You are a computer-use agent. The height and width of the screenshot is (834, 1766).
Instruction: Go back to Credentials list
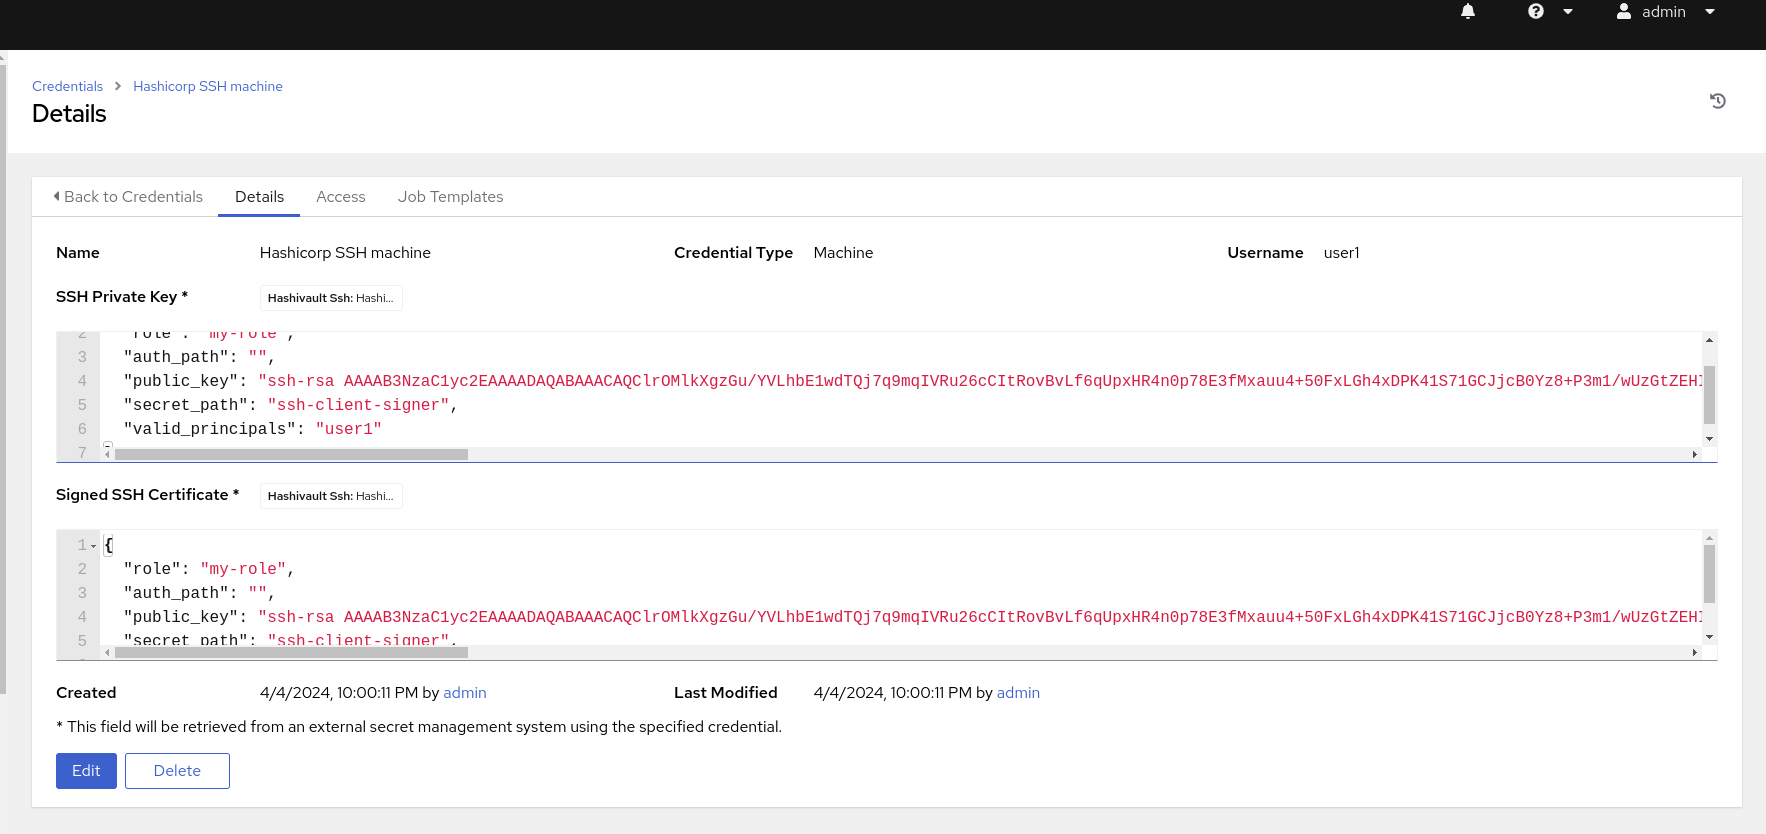coord(128,197)
